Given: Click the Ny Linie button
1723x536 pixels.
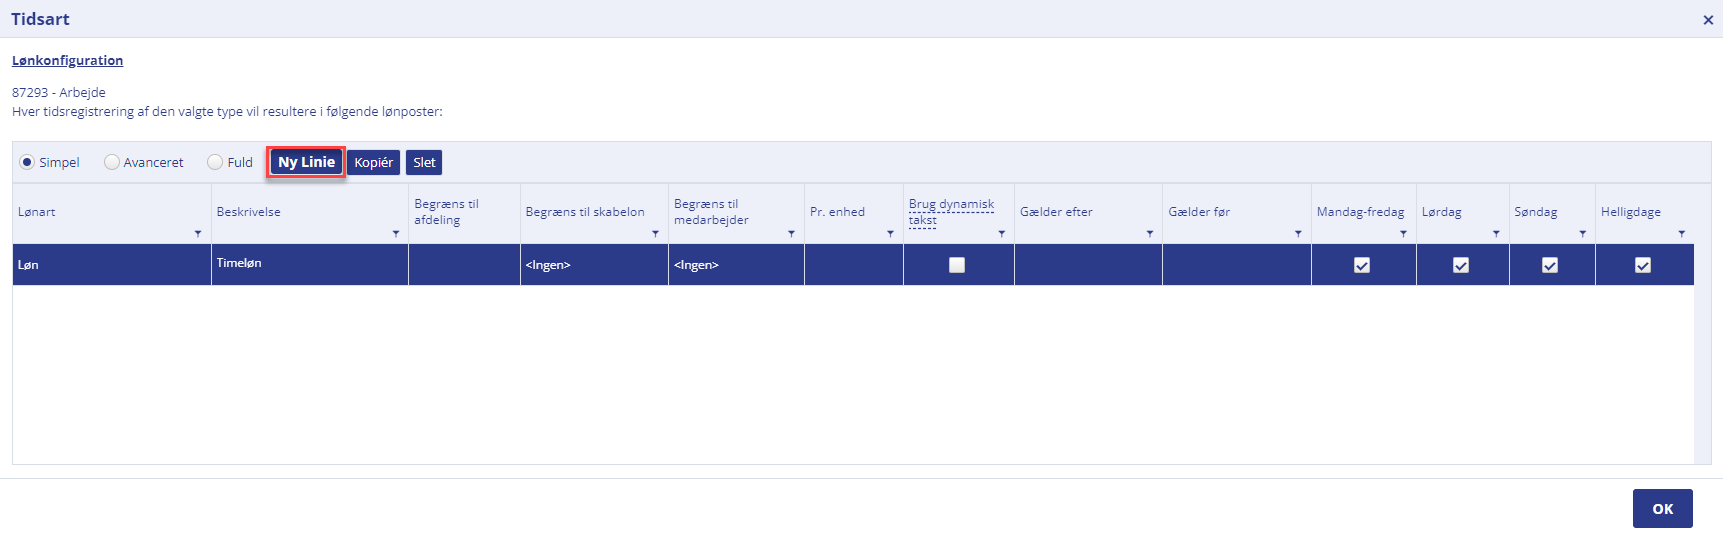Looking at the screenshot, I should tap(306, 162).
